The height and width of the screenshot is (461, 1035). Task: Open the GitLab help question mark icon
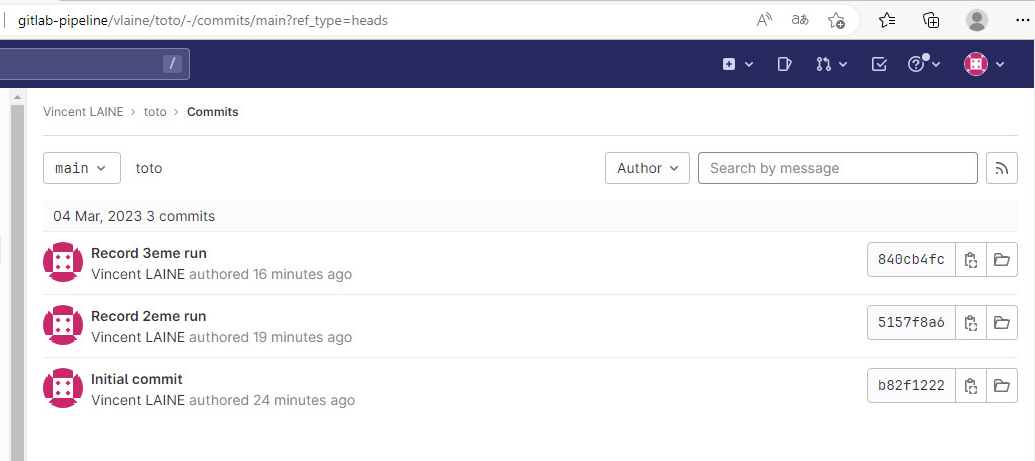point(916,64)
